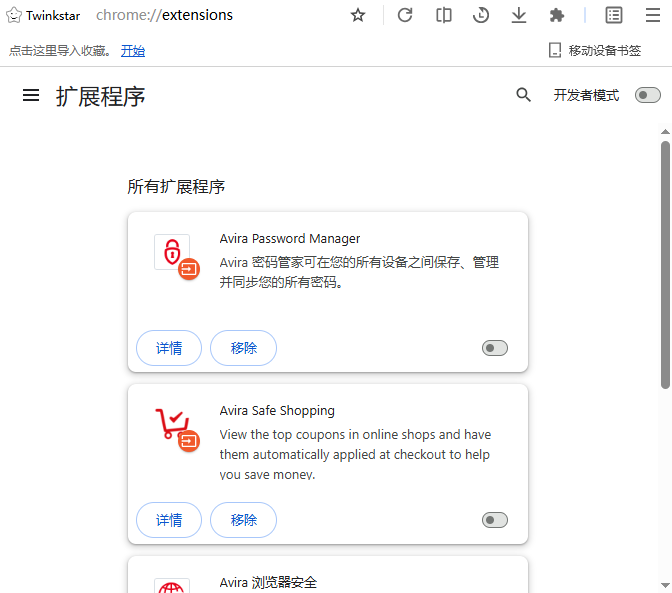Click the 所有扩展程序 section heading

click(x=176, y=186)
